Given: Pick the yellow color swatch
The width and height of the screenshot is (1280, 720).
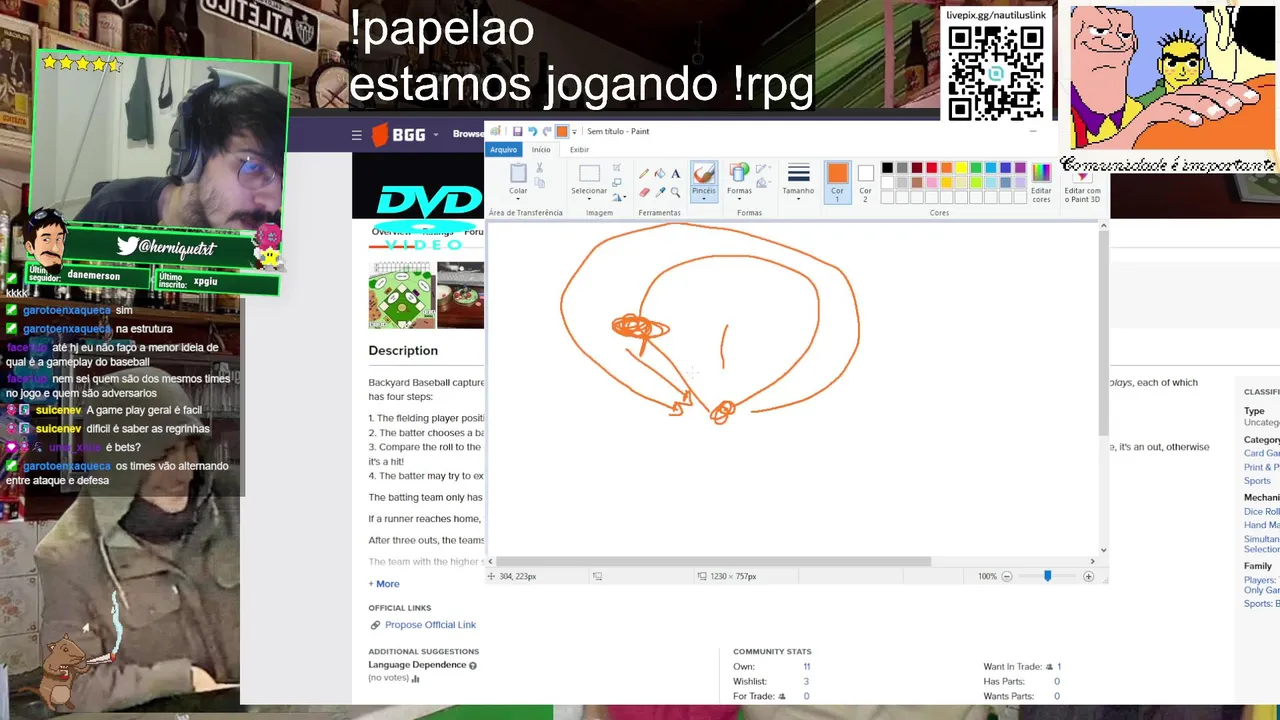Looking at the screenshot, I should click(961, 168).
